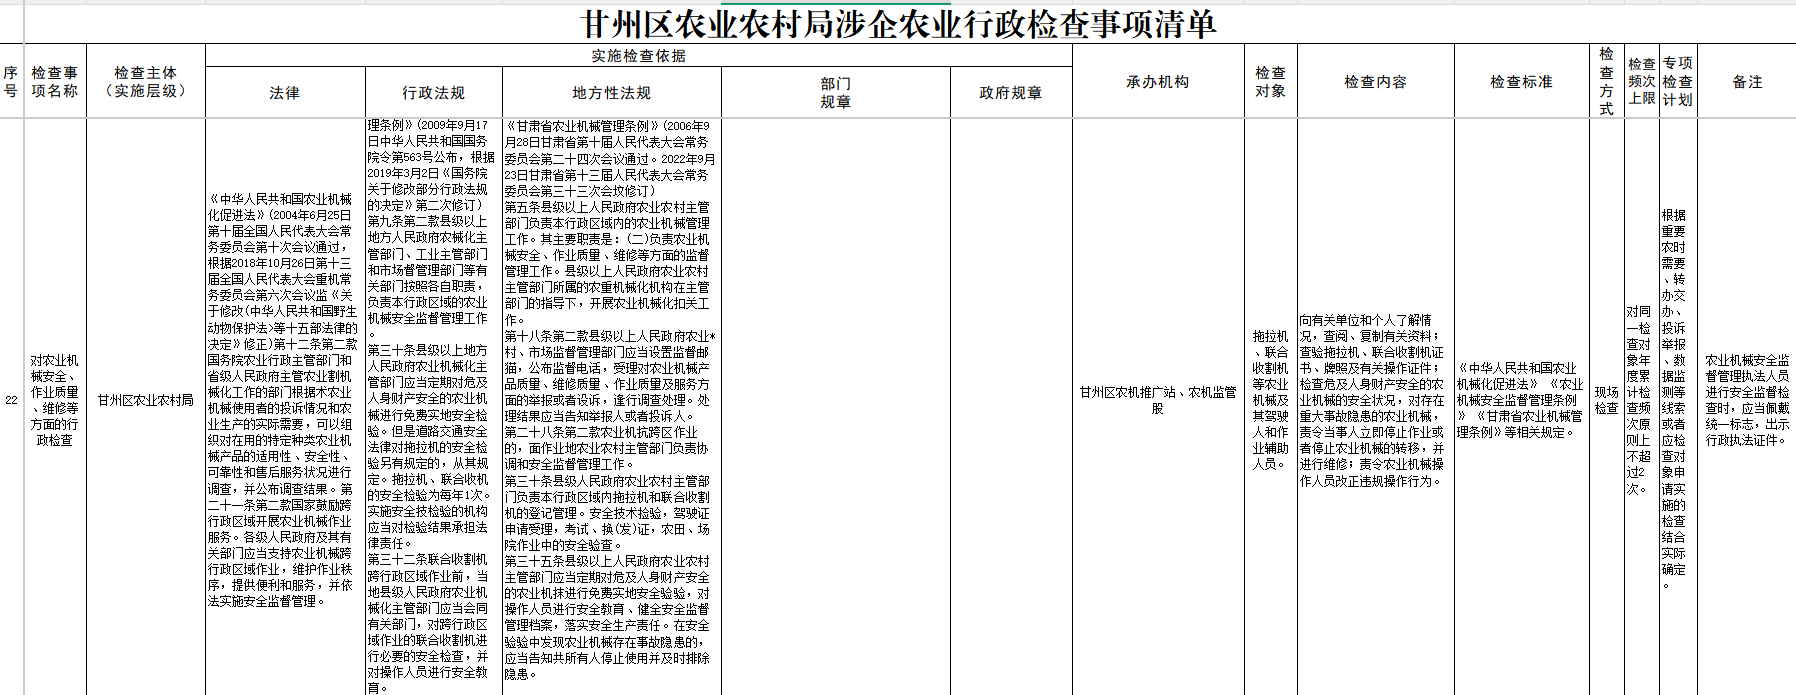Select the 行政法规 sub-header cell
This screenshot has height=695, width=1796.
point(433,93)
